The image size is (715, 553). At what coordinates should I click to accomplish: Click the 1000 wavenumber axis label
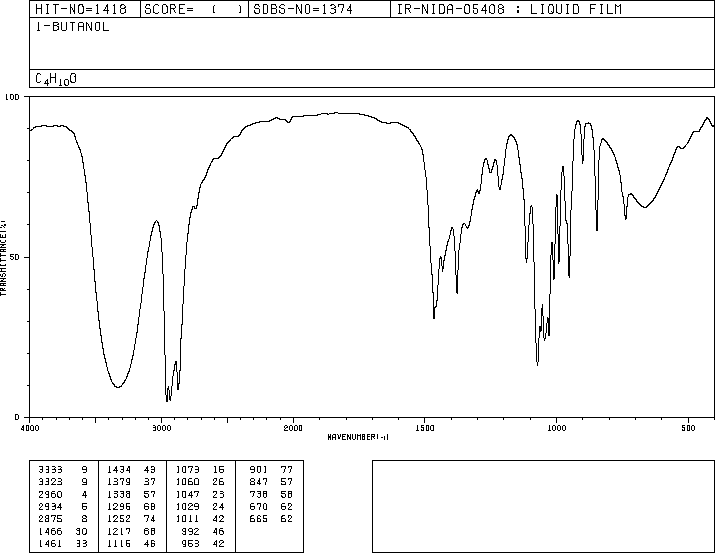[x=556, y=428]
